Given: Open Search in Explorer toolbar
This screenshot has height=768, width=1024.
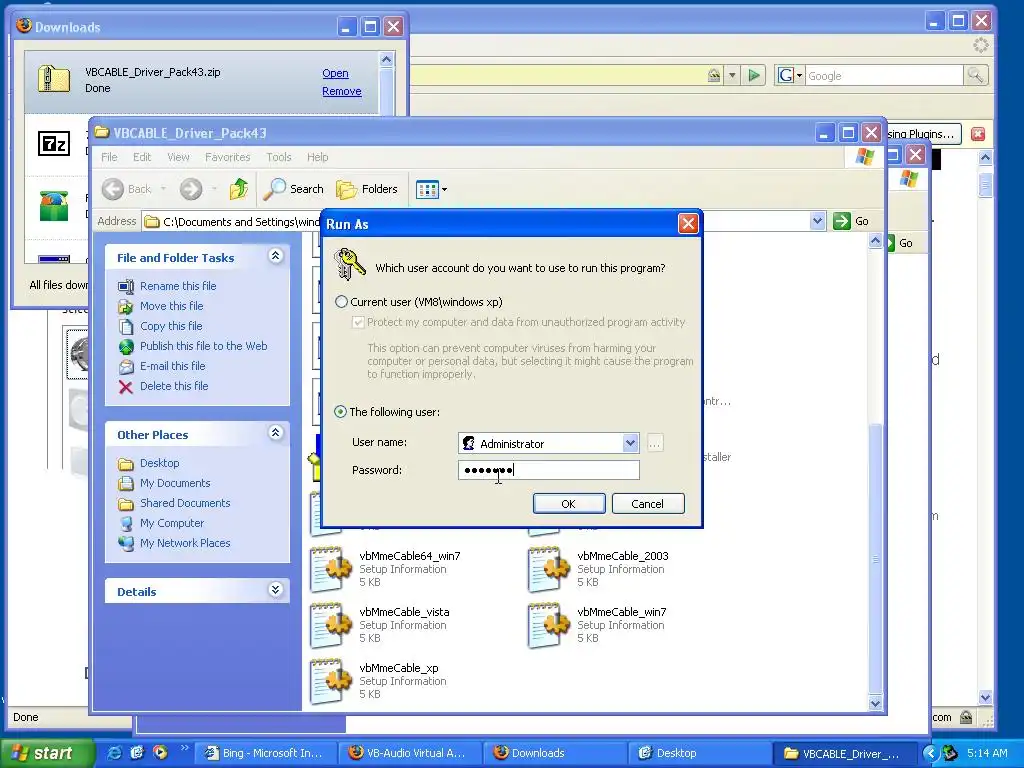Looking at the screenshot, I should (294, 189).
